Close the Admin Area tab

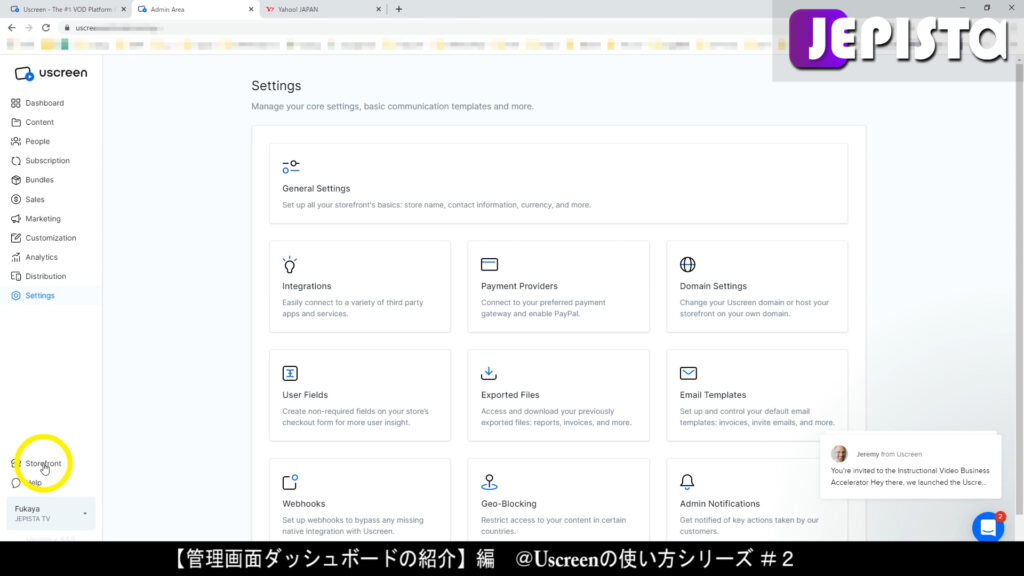(x=251, y=9)
